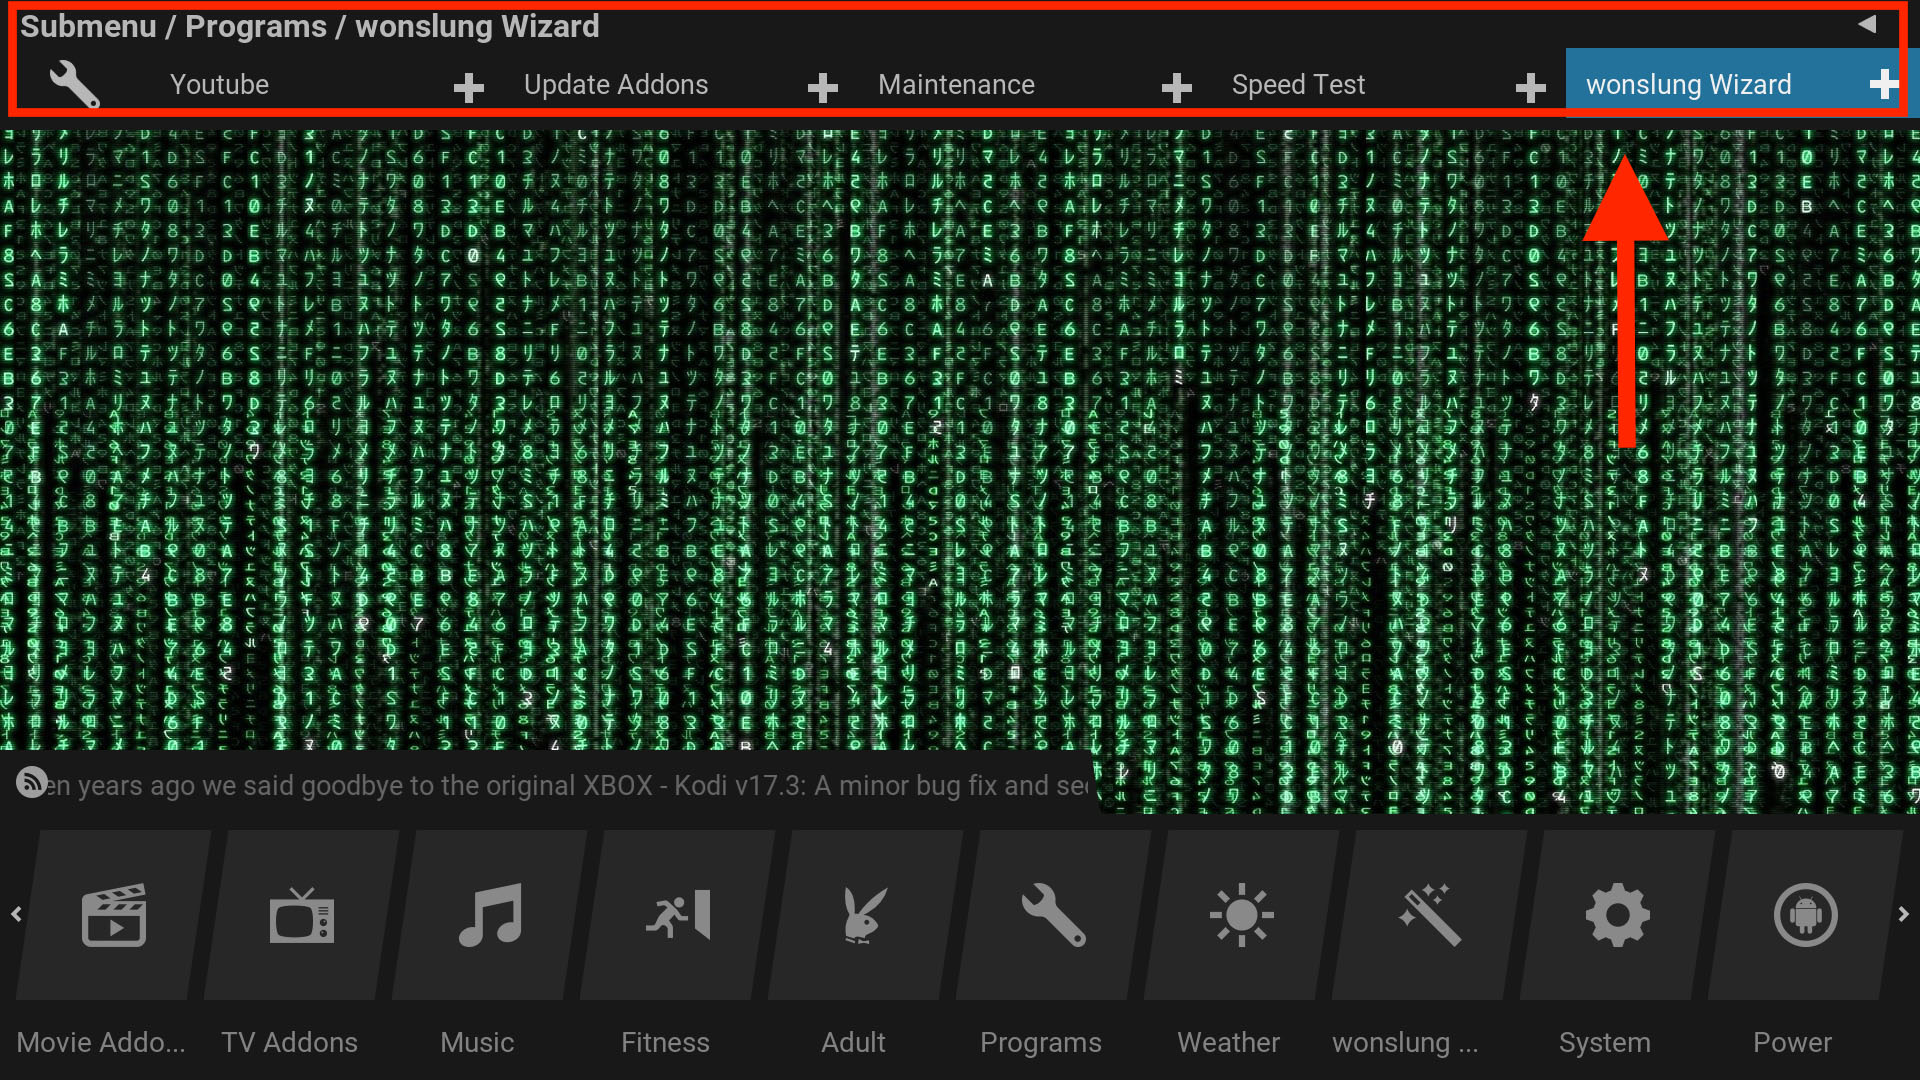
Task: Open the System gear tile
Action: tap(1618, 915)
